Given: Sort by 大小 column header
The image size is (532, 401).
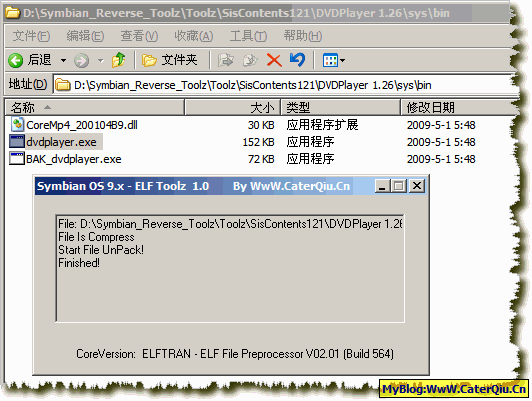Looking at the screenshot, I should tap(232, 108).
